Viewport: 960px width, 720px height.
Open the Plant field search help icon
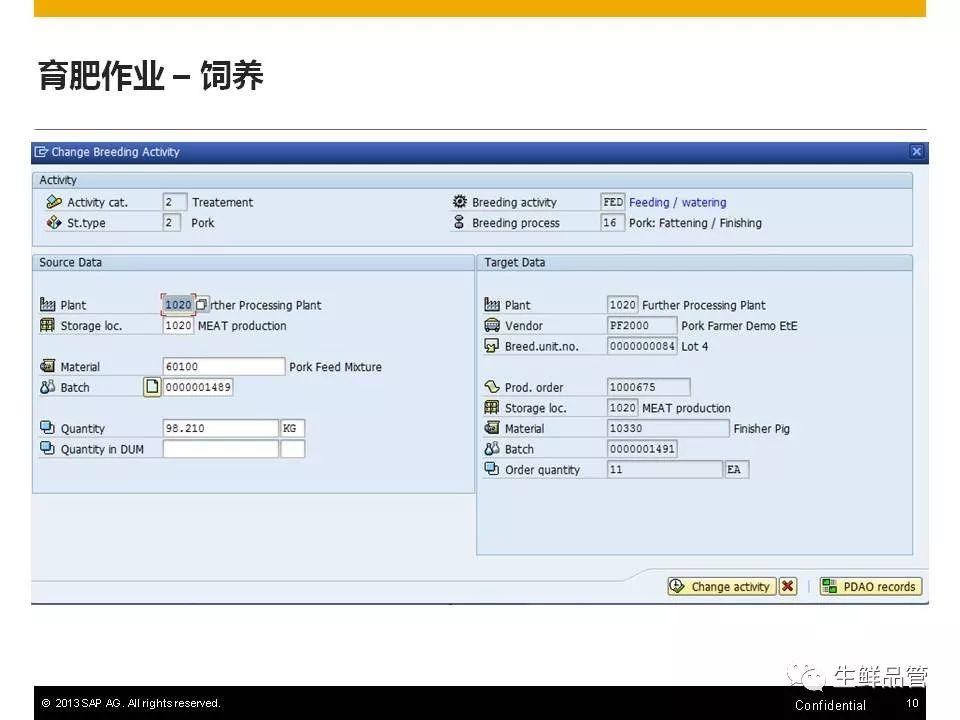(202, 305)
